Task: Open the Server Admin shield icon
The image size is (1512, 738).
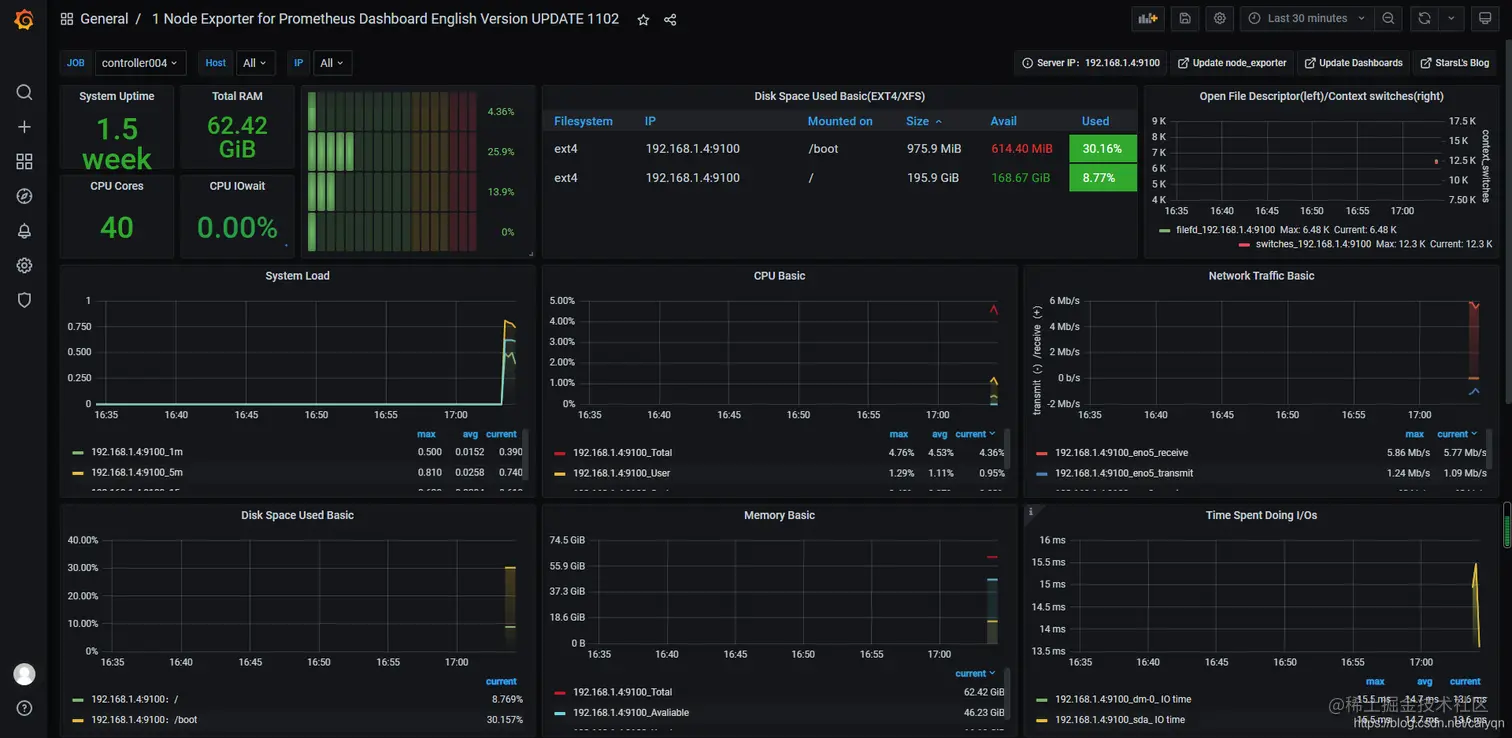Action: point(24,300)
